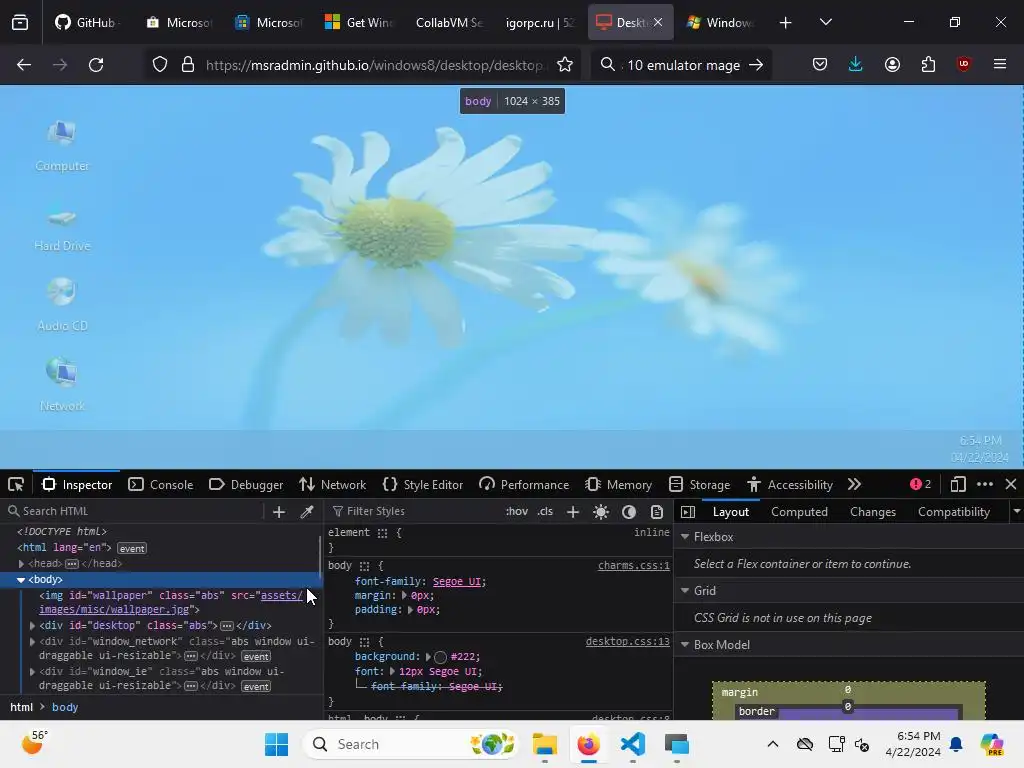This screenshot has width=1024, height=768.
Task: Expand the head element node
Action: coord(21,564)
